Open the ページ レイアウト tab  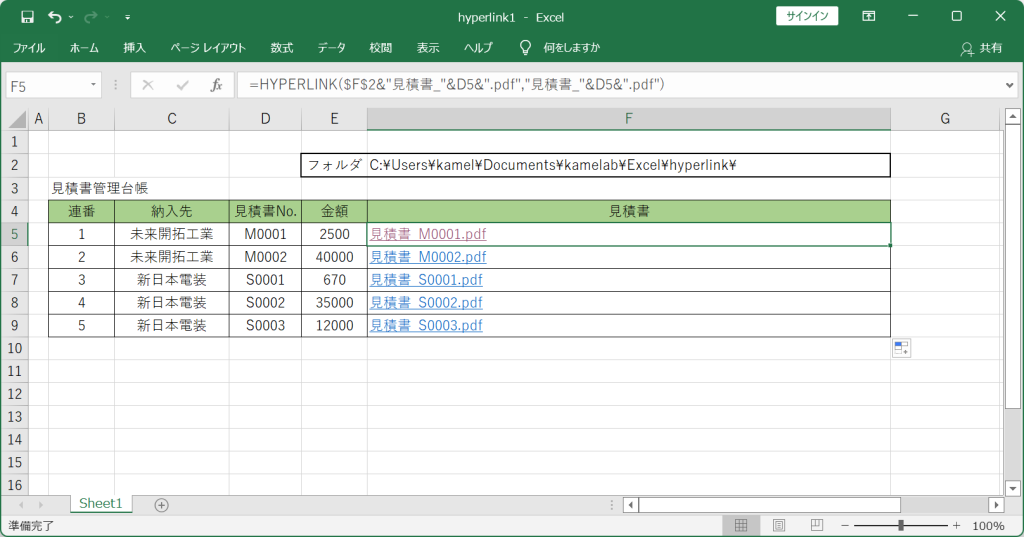[x=208, y=48]
